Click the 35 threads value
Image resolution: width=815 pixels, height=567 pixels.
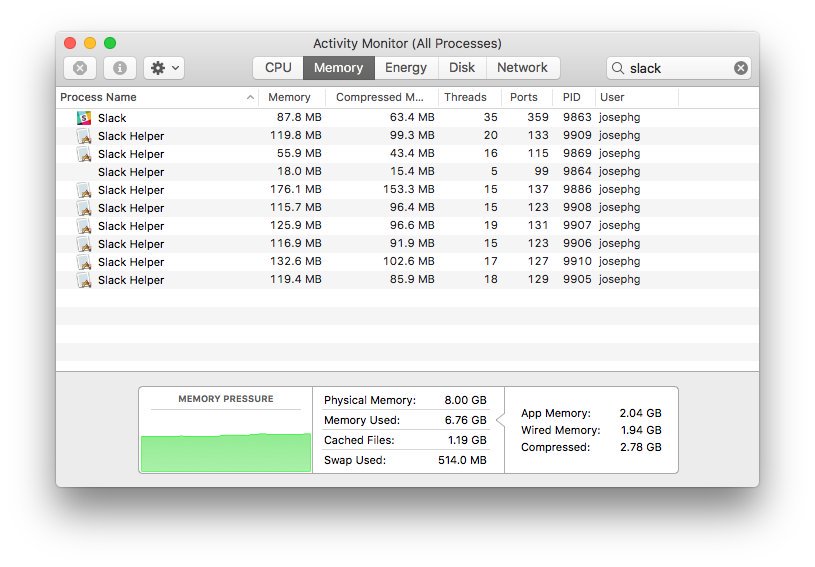tap(491, 117)
